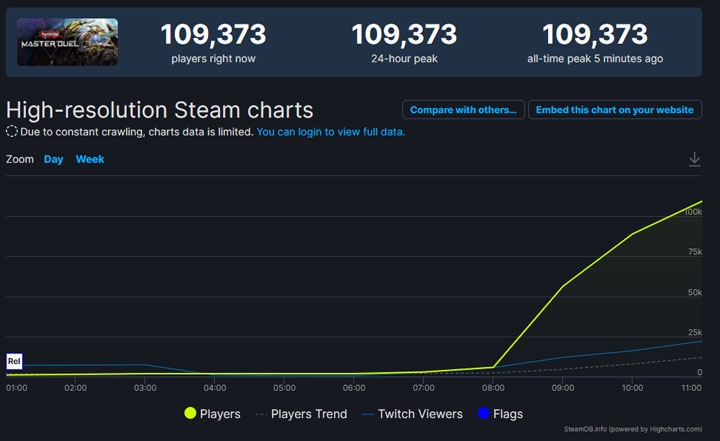Image resolution: width=720 pixels, height=441 pixels.
Task: Click the 08:00 time axis label
Action: pos(493,387)
